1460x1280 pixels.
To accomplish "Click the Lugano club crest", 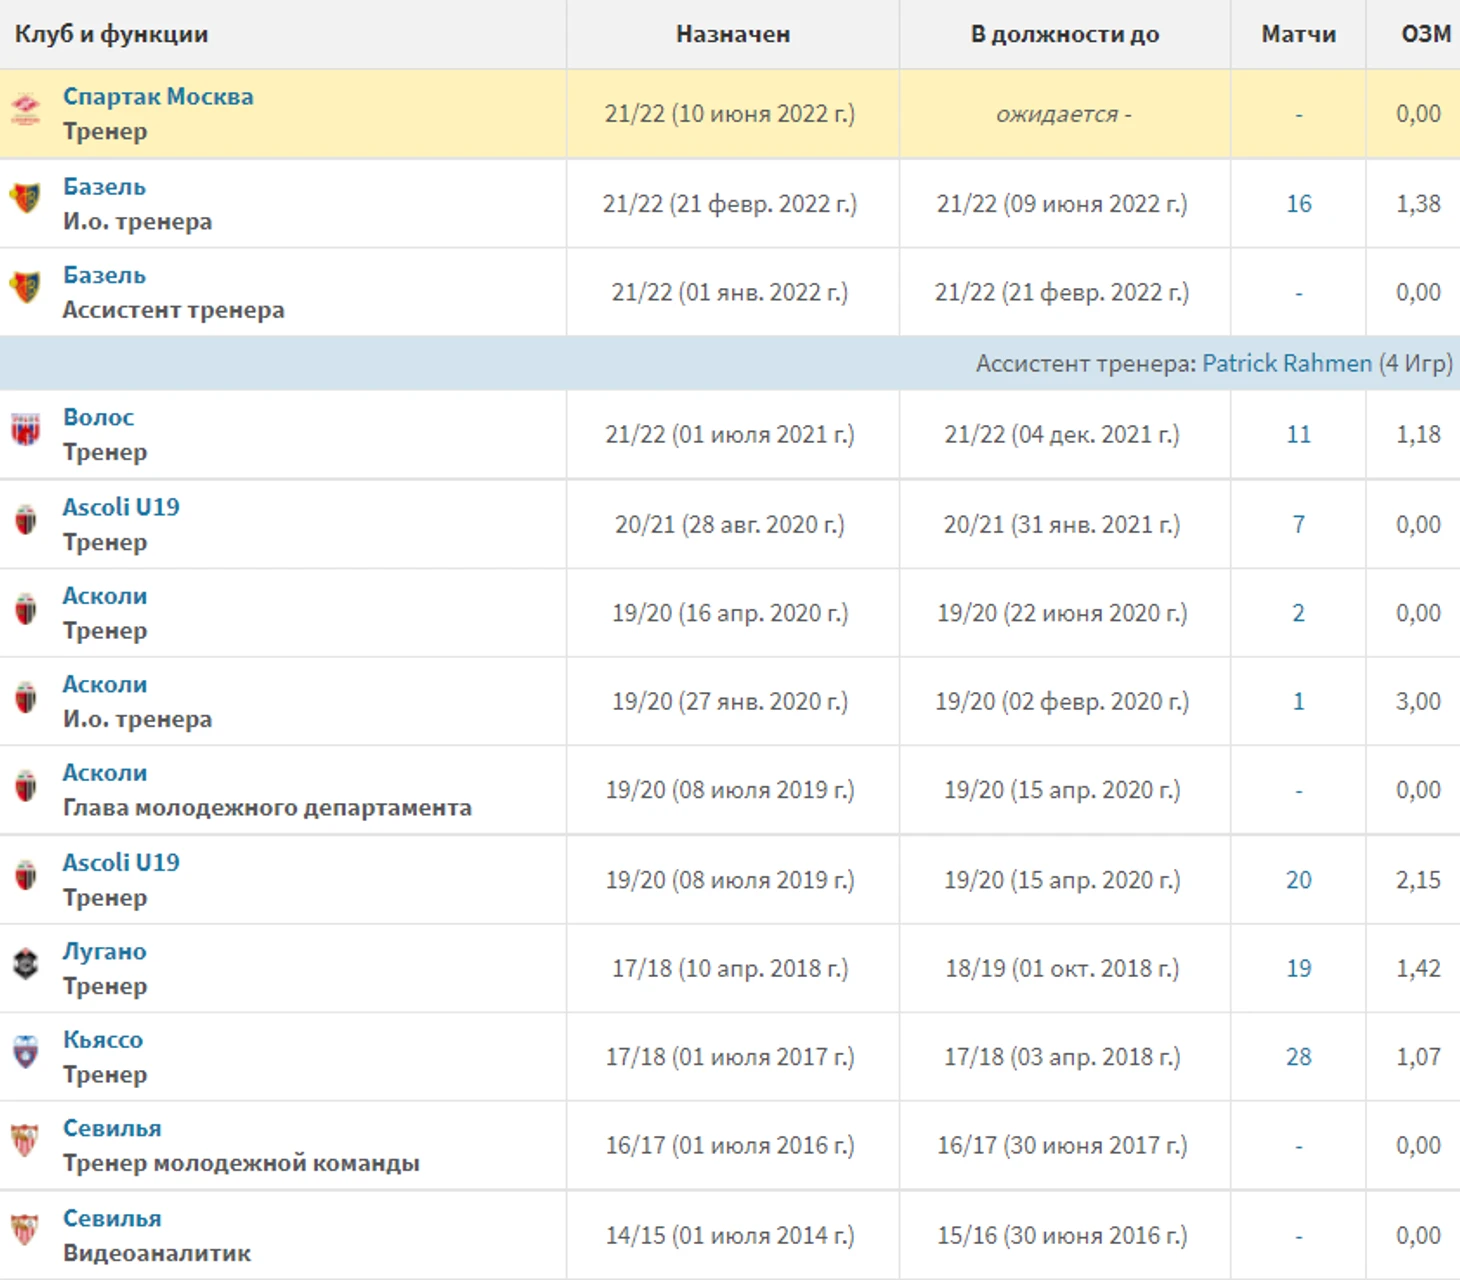I will pyautogui.click(x=25, y=963).
